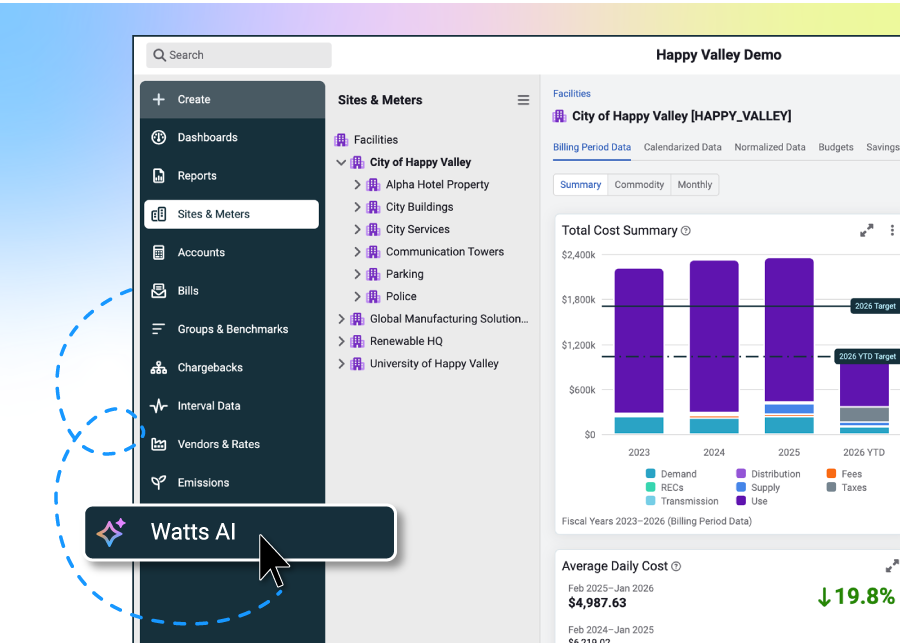Image resolution: width=900 pixels, height=643 pixels.
Task: Select the Monthly view button
Action: (695, 185)
